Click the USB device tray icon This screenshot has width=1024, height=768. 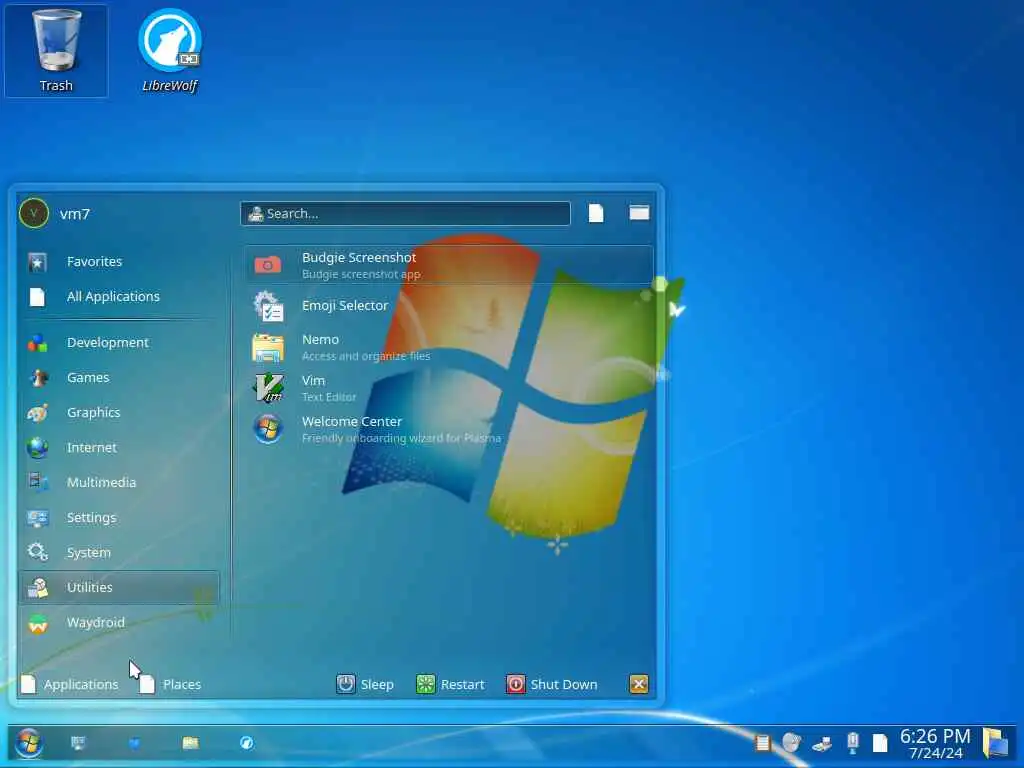click(852, 743)
